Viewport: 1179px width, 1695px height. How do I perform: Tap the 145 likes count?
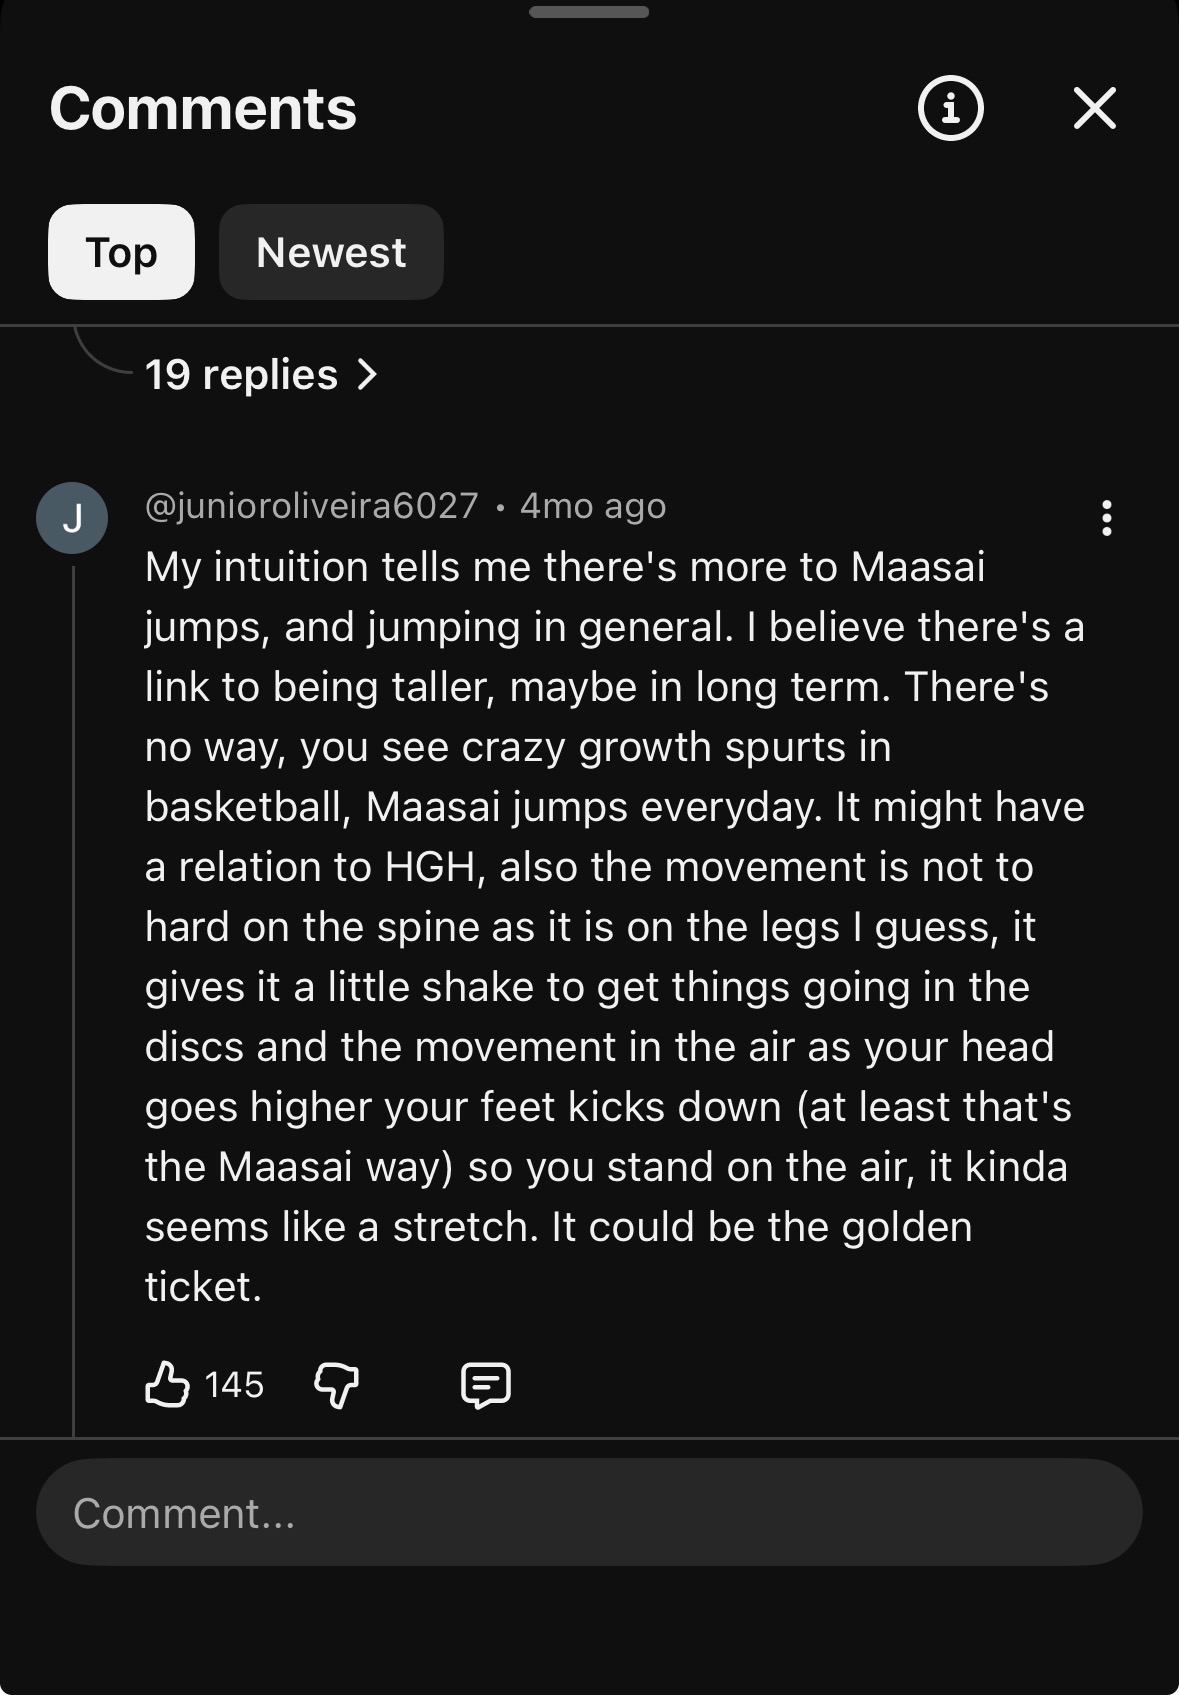[x=234, y=1385]
